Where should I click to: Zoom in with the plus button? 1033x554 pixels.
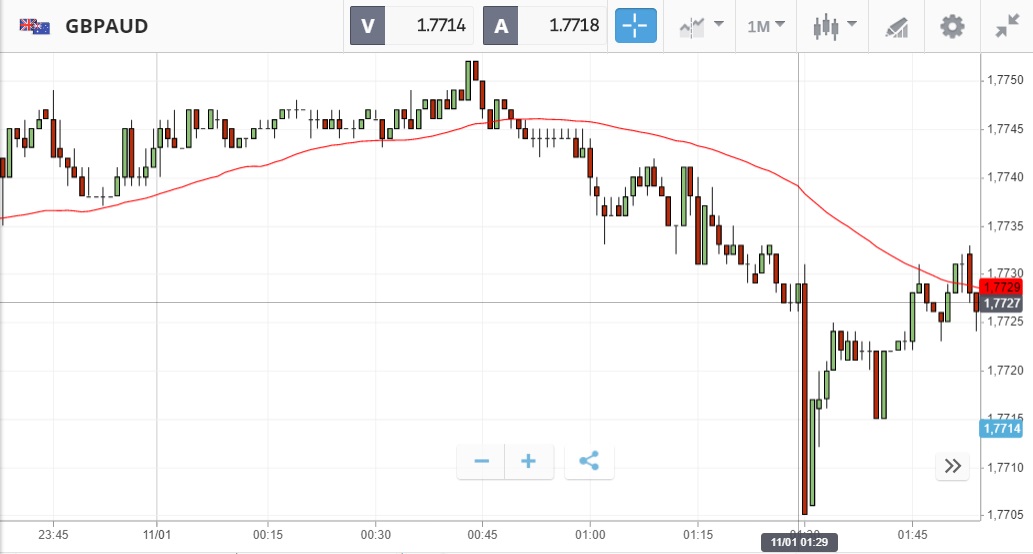[529, 461]
